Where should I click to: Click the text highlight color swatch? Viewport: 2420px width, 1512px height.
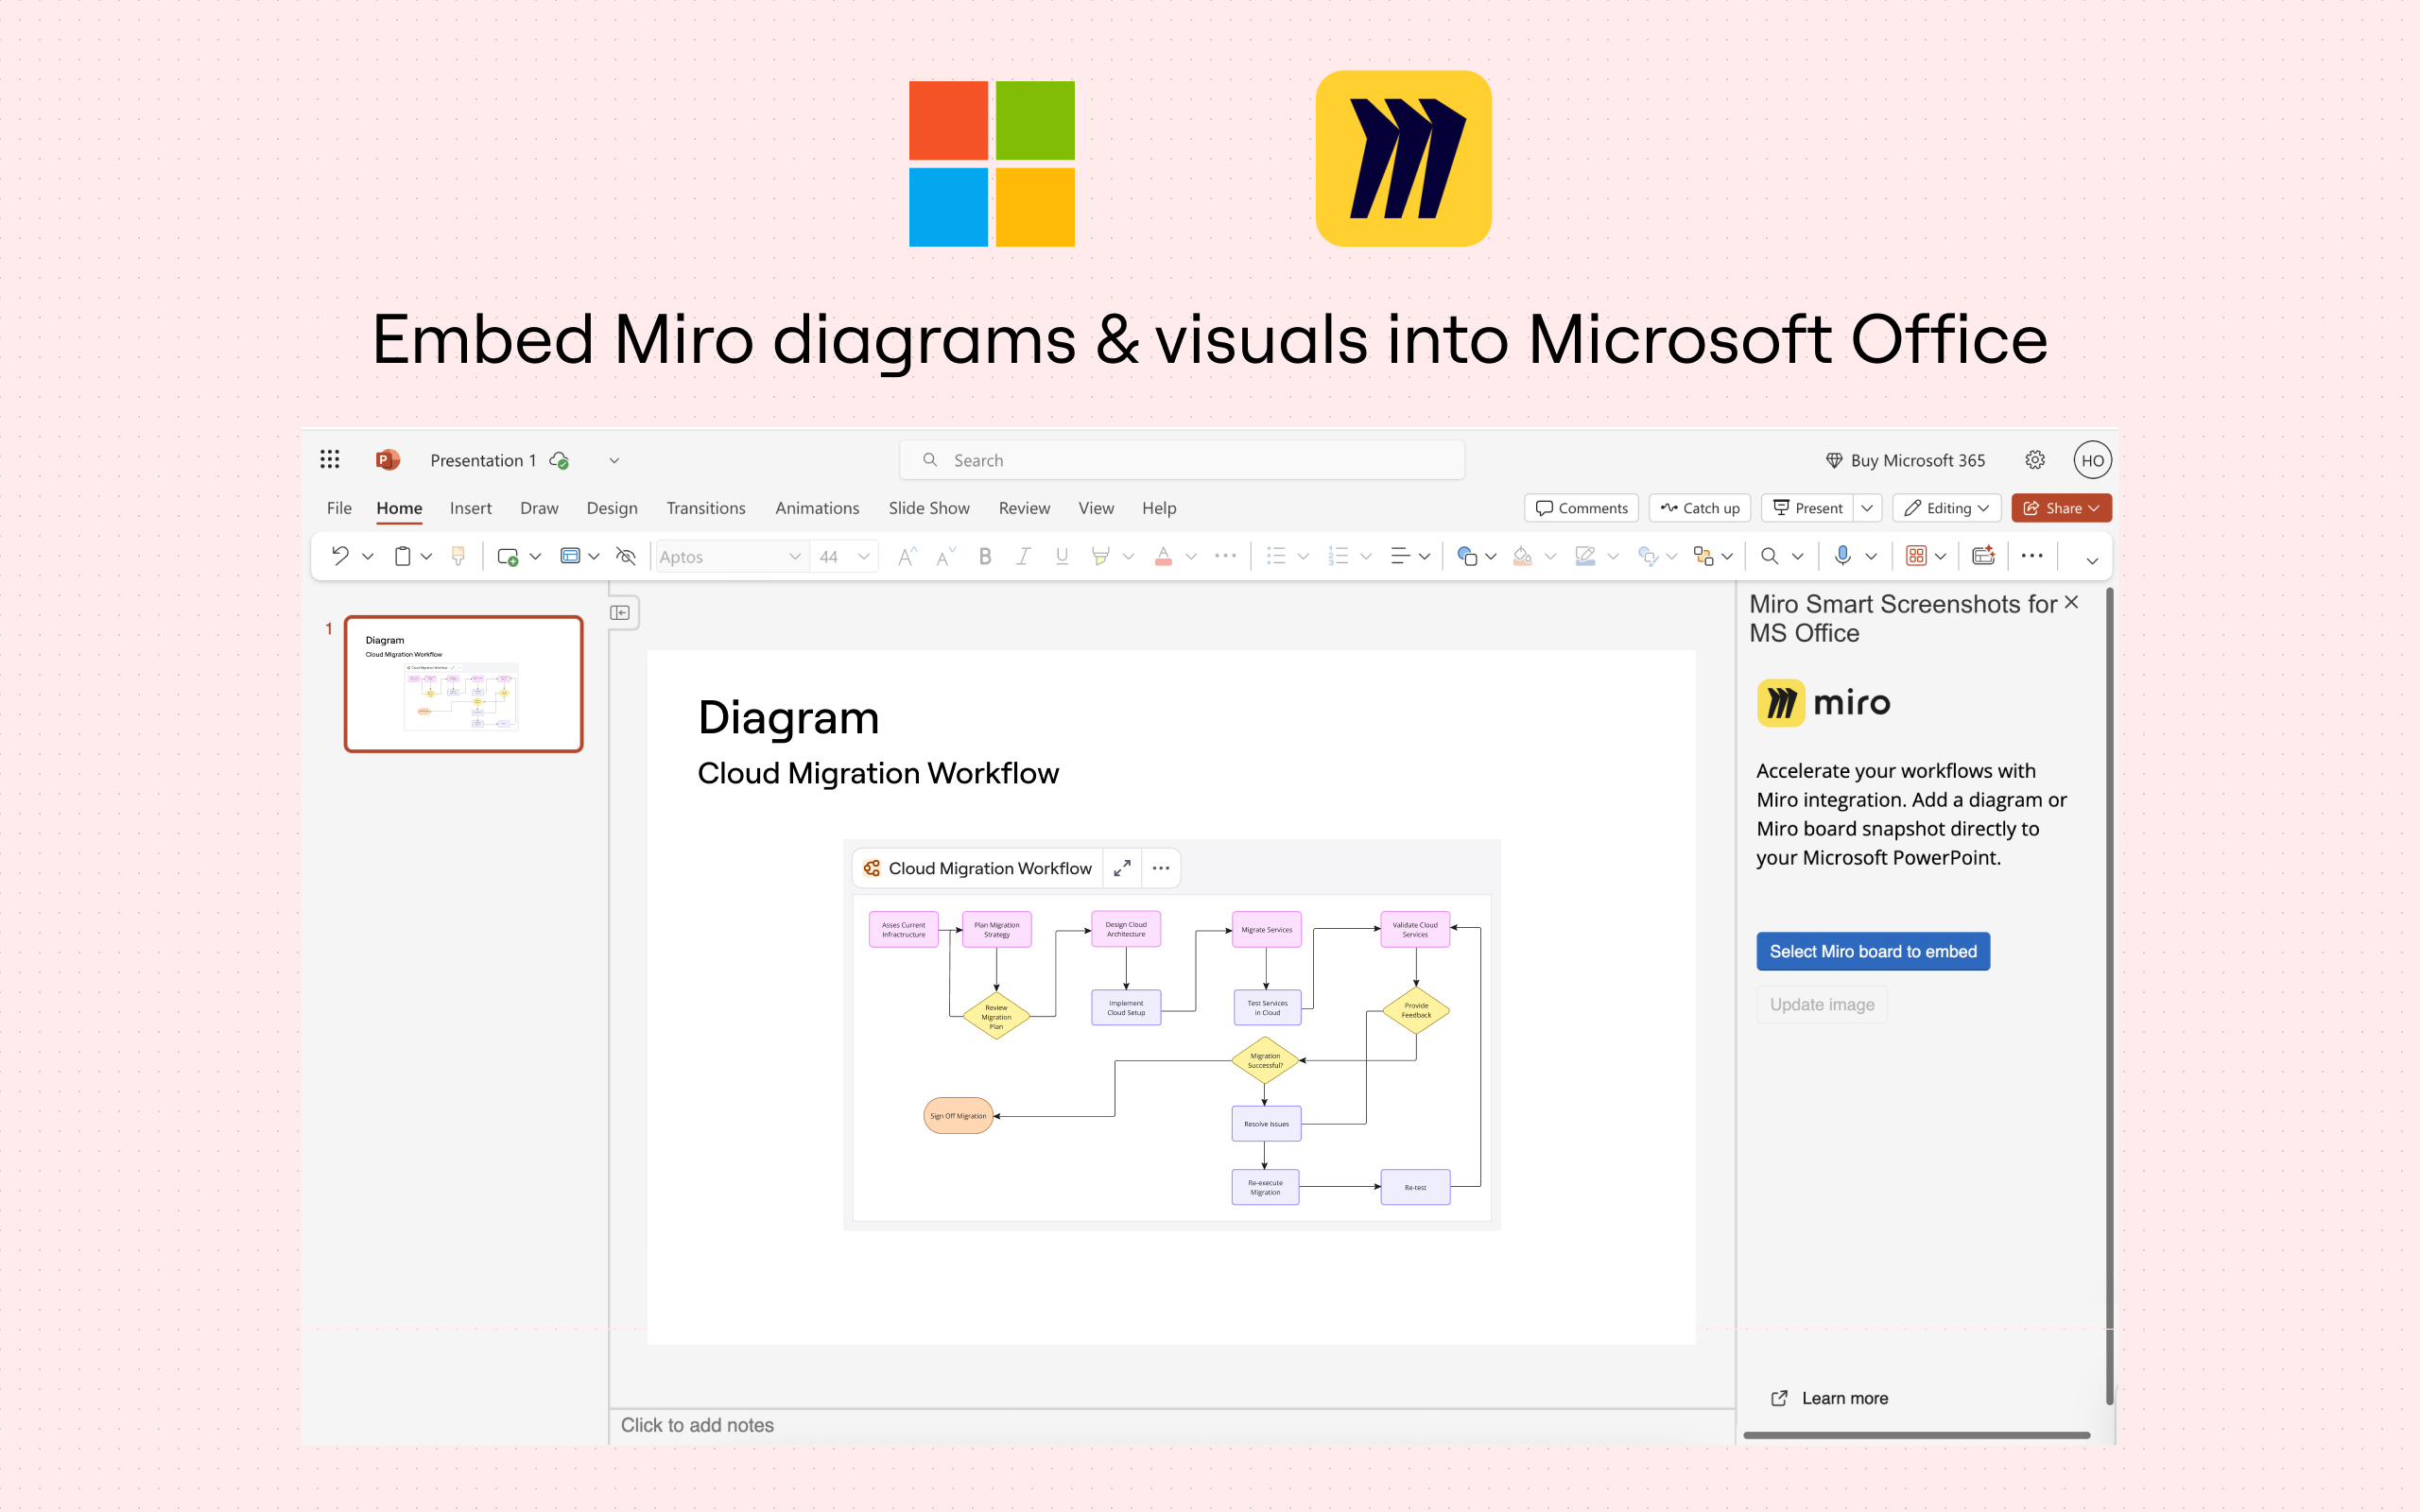point(1100,556)
